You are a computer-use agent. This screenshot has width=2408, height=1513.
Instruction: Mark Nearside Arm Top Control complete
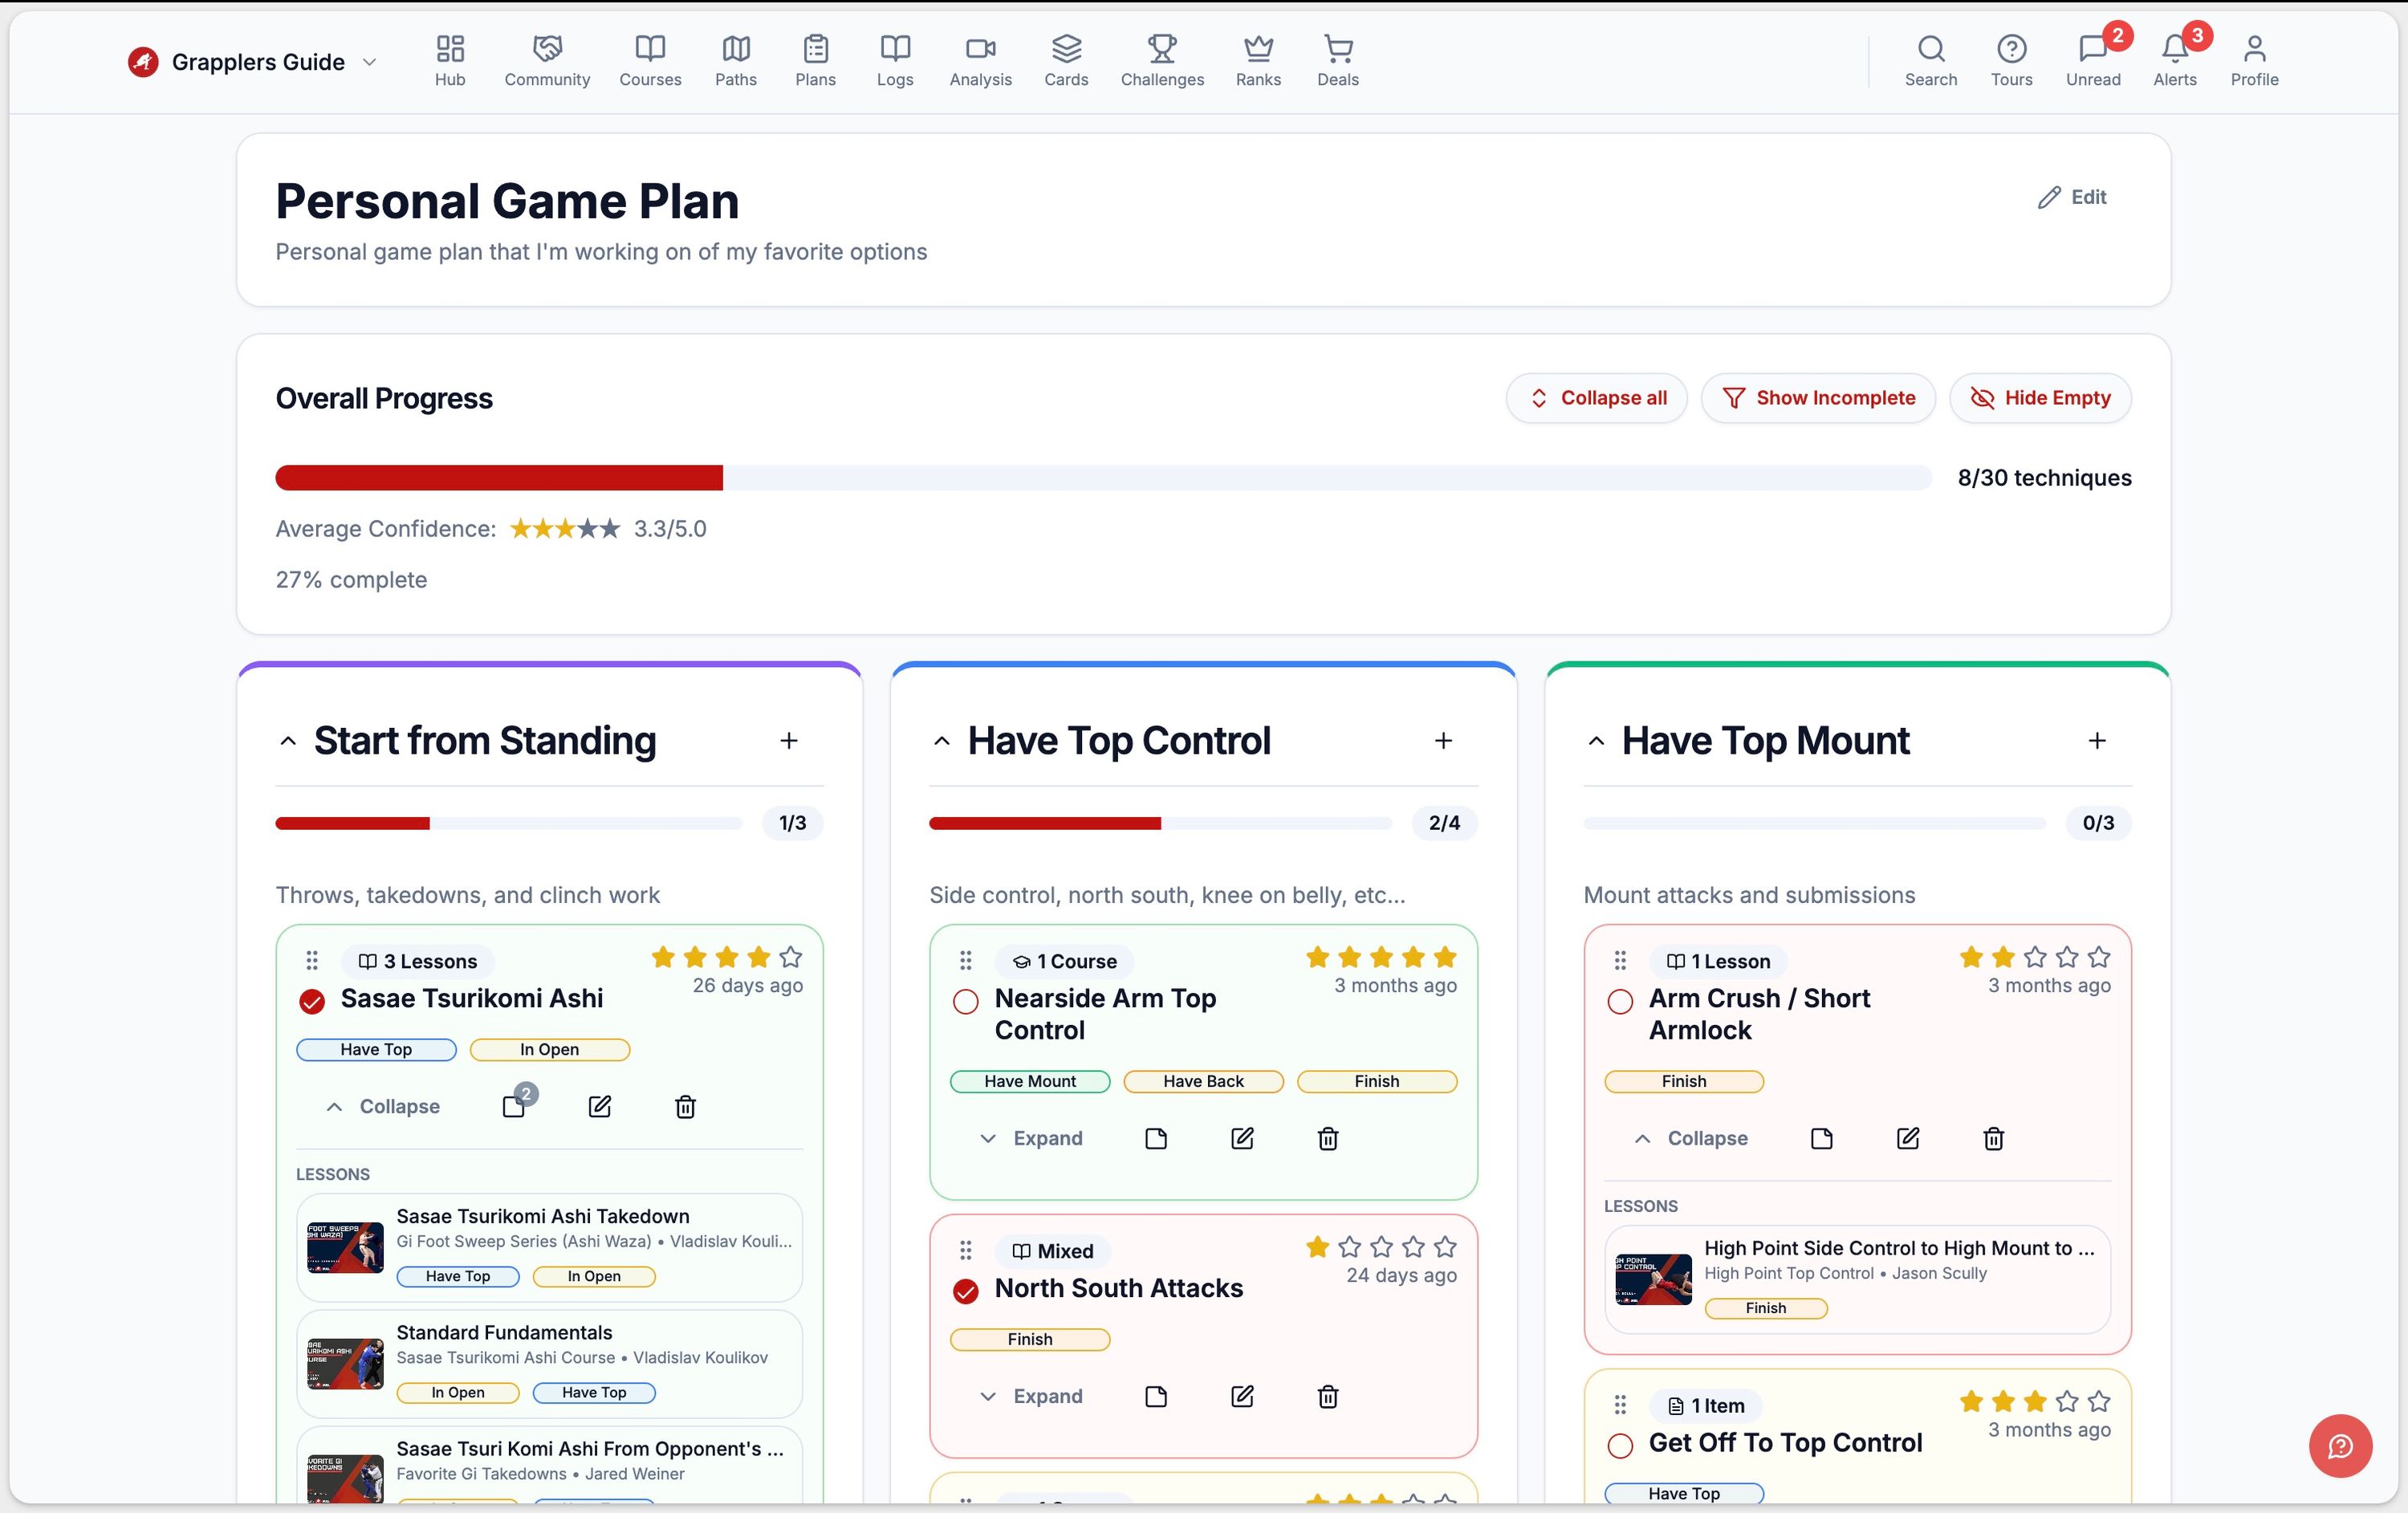pos(966,1001)
